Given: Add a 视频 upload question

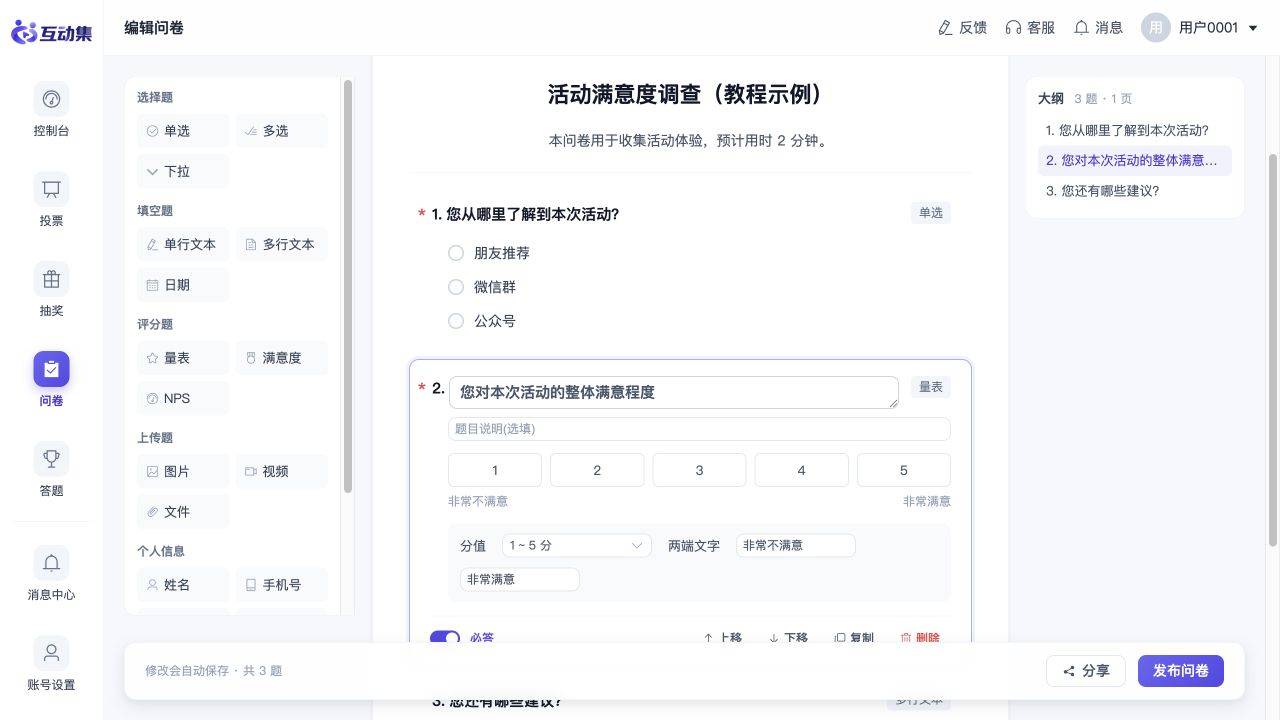Looking at the screenshot, I should [x=282, y=471].
